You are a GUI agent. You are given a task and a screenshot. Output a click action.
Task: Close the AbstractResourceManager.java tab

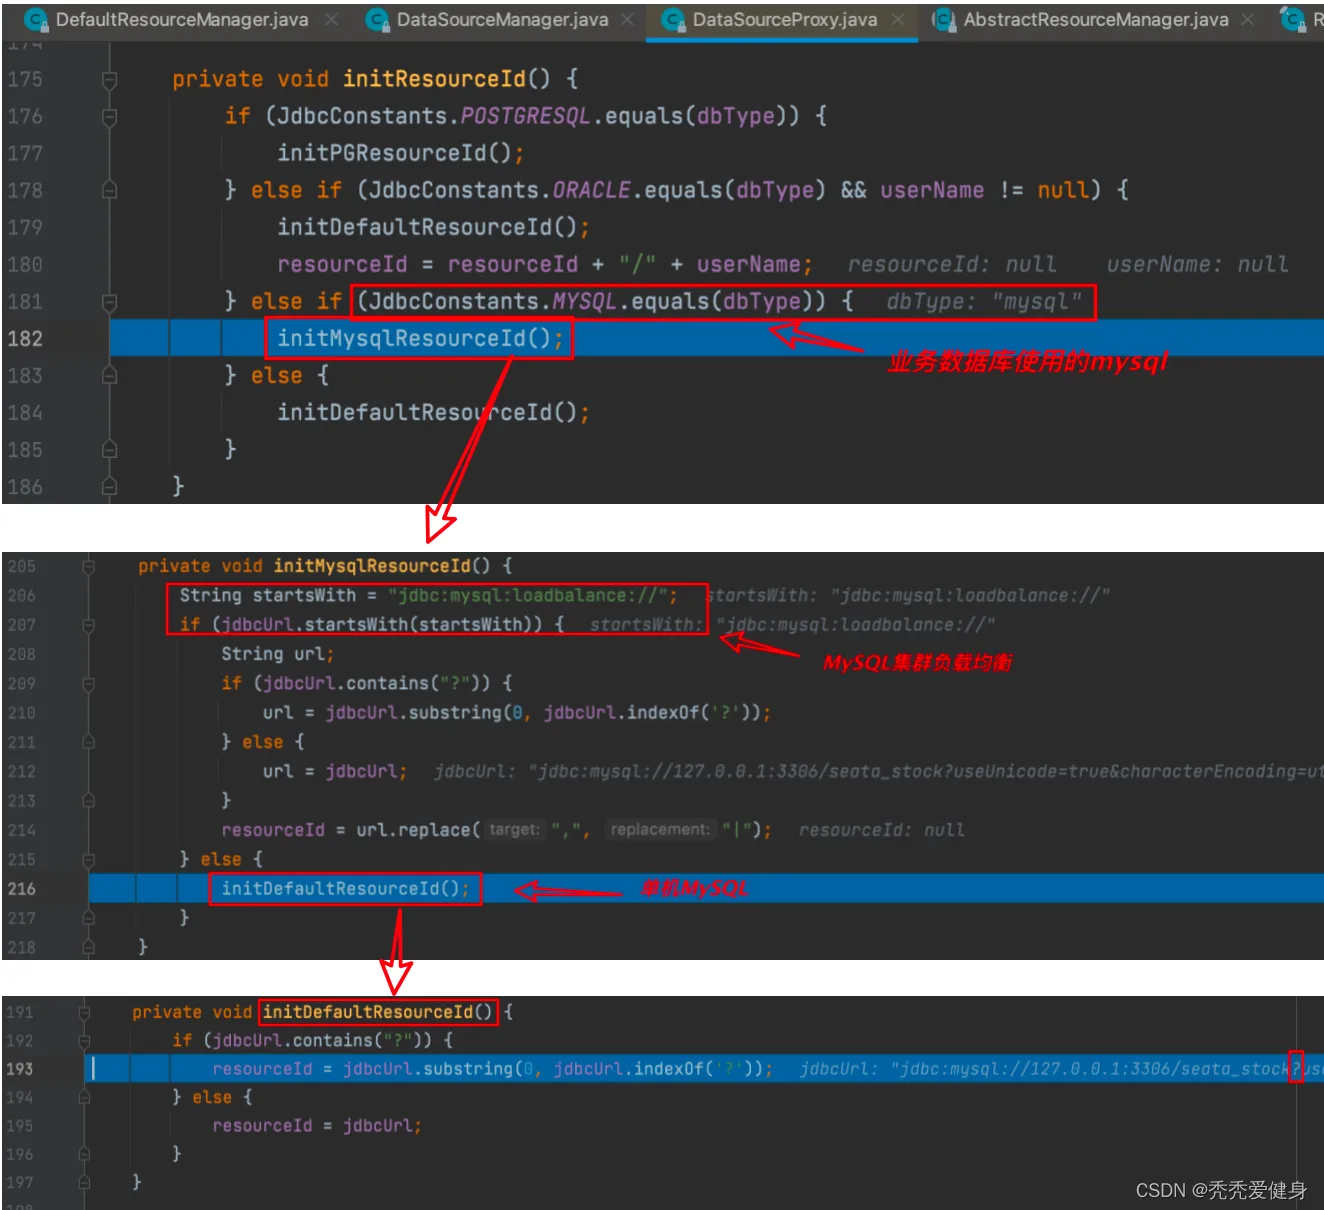tap(1247, 19)
